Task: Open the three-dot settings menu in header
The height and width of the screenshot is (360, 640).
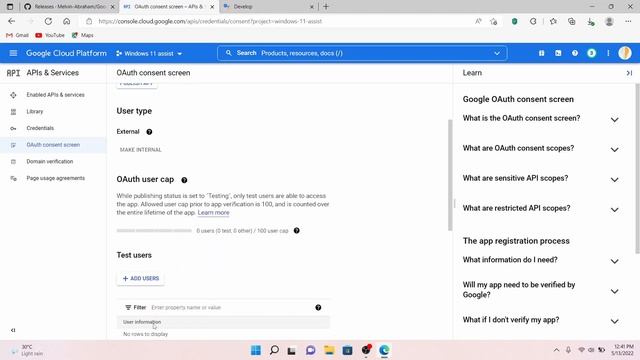Action: click(608, 53)
